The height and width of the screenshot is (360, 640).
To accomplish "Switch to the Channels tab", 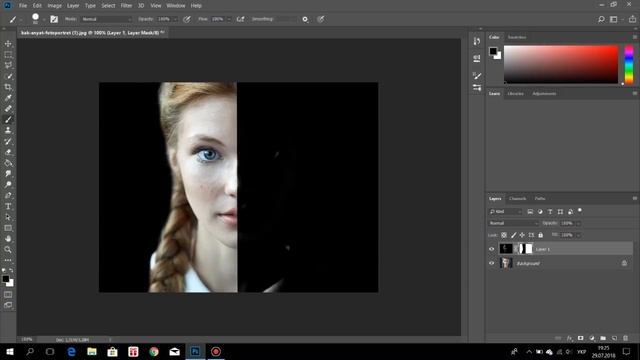I will pos(518,199).
